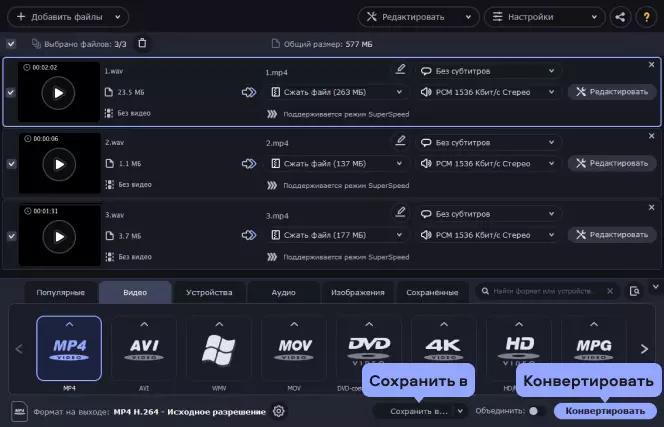Switch to the Видео tab
This screenshot has width=664, height=427.
[x=135, y=292]
